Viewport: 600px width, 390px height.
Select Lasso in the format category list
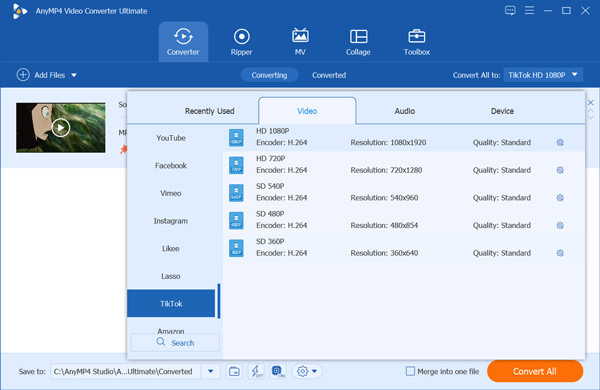171,276
